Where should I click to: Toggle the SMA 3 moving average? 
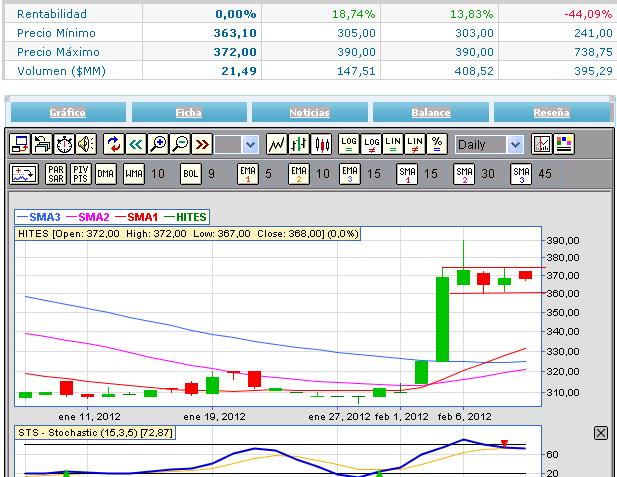pos(521,174)
